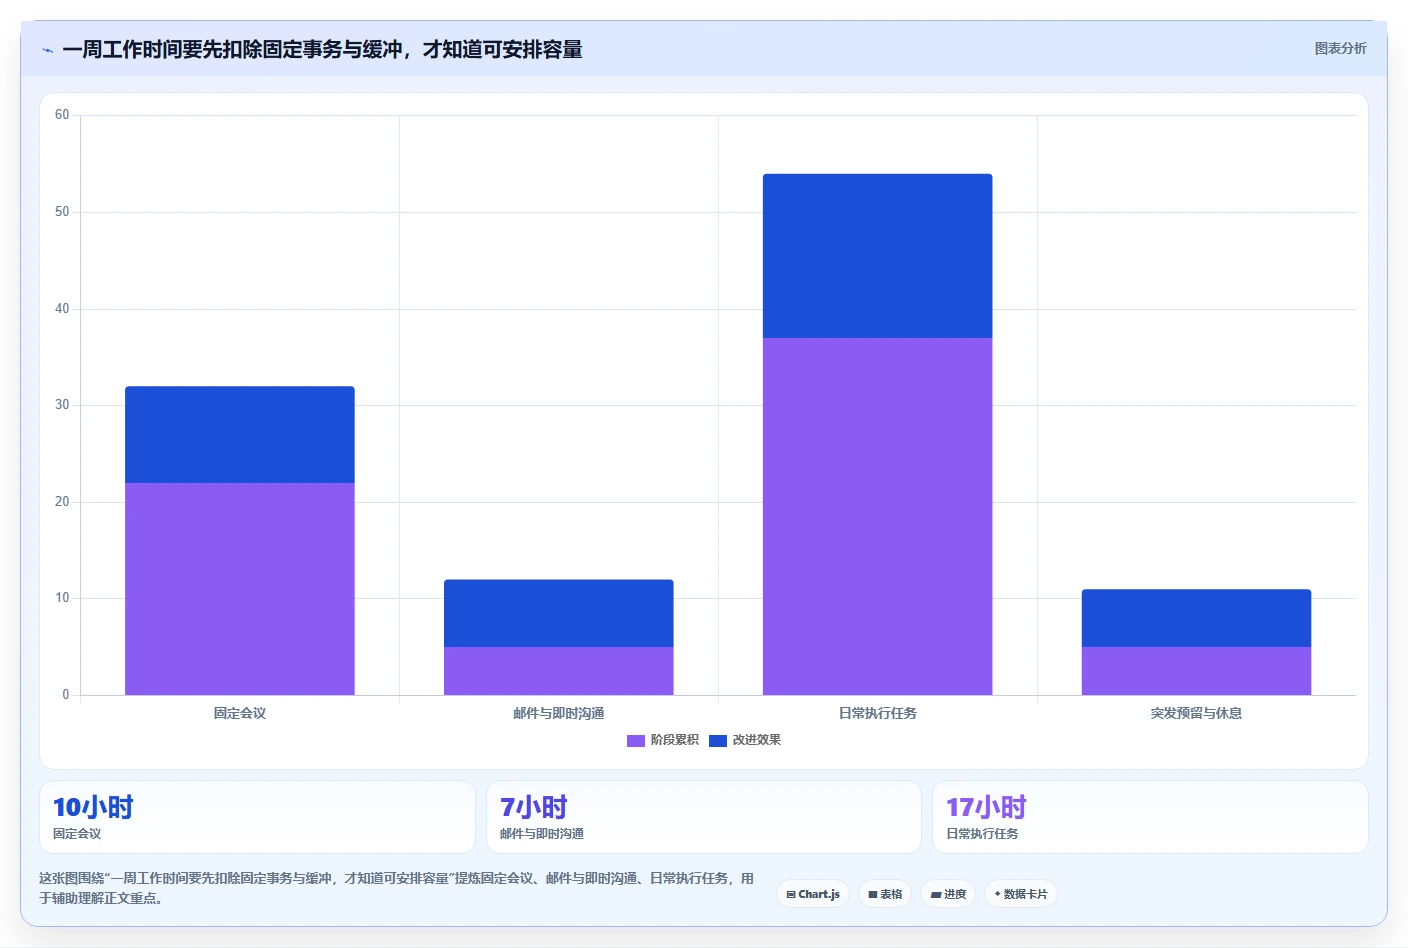Click the blue bar segment for 日常执行任务
Image resolution: width=1408 pixels, height=948 pixels.
[x=878, y=256]
